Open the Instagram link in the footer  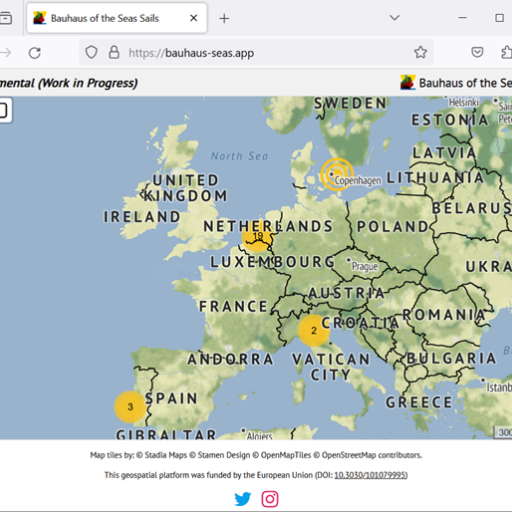tap(270, 499)
